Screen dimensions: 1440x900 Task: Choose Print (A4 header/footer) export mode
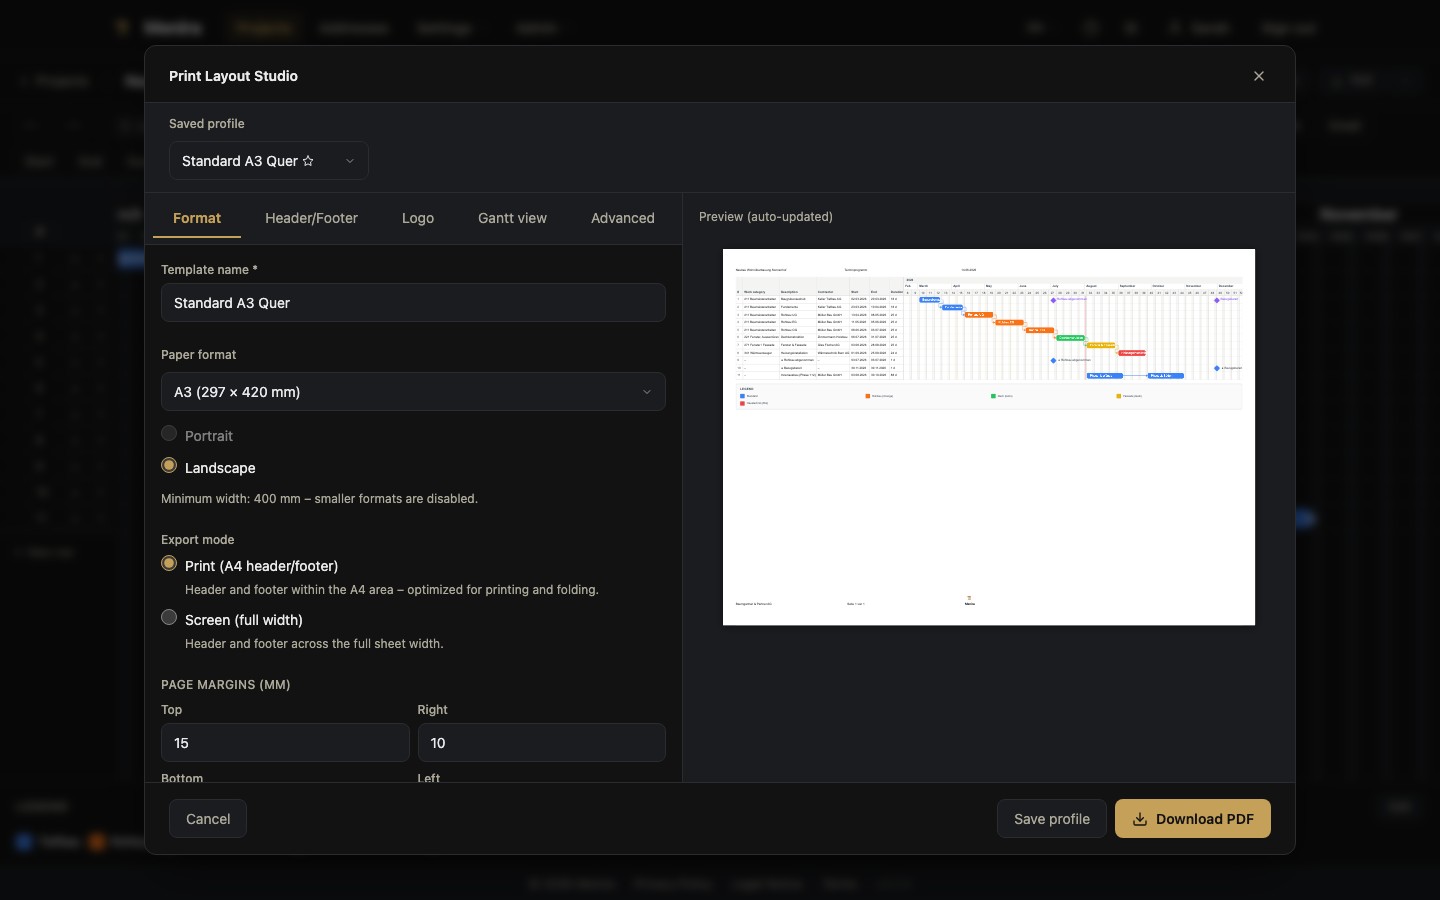click(x=169, y=564)
